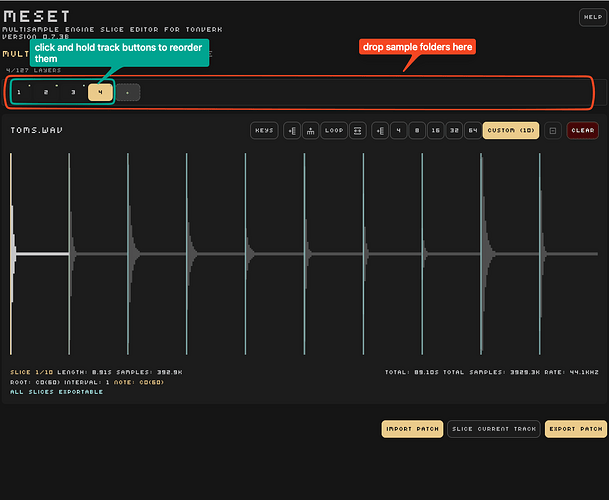Viewport: 609px width, 500px height.
Task: Click the slice icon before the 4 button
Action: click(x=380, y=130)
